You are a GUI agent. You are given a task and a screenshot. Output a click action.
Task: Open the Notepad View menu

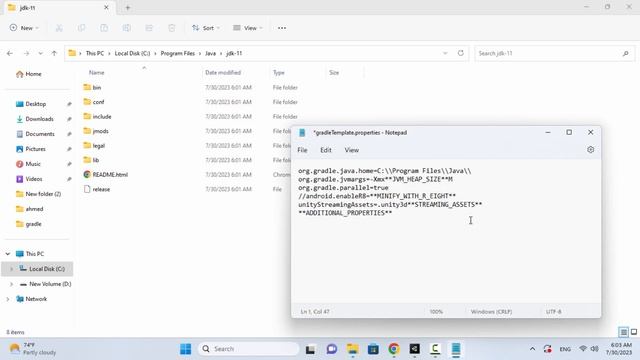pyautogui.click(x=351, y=150)
